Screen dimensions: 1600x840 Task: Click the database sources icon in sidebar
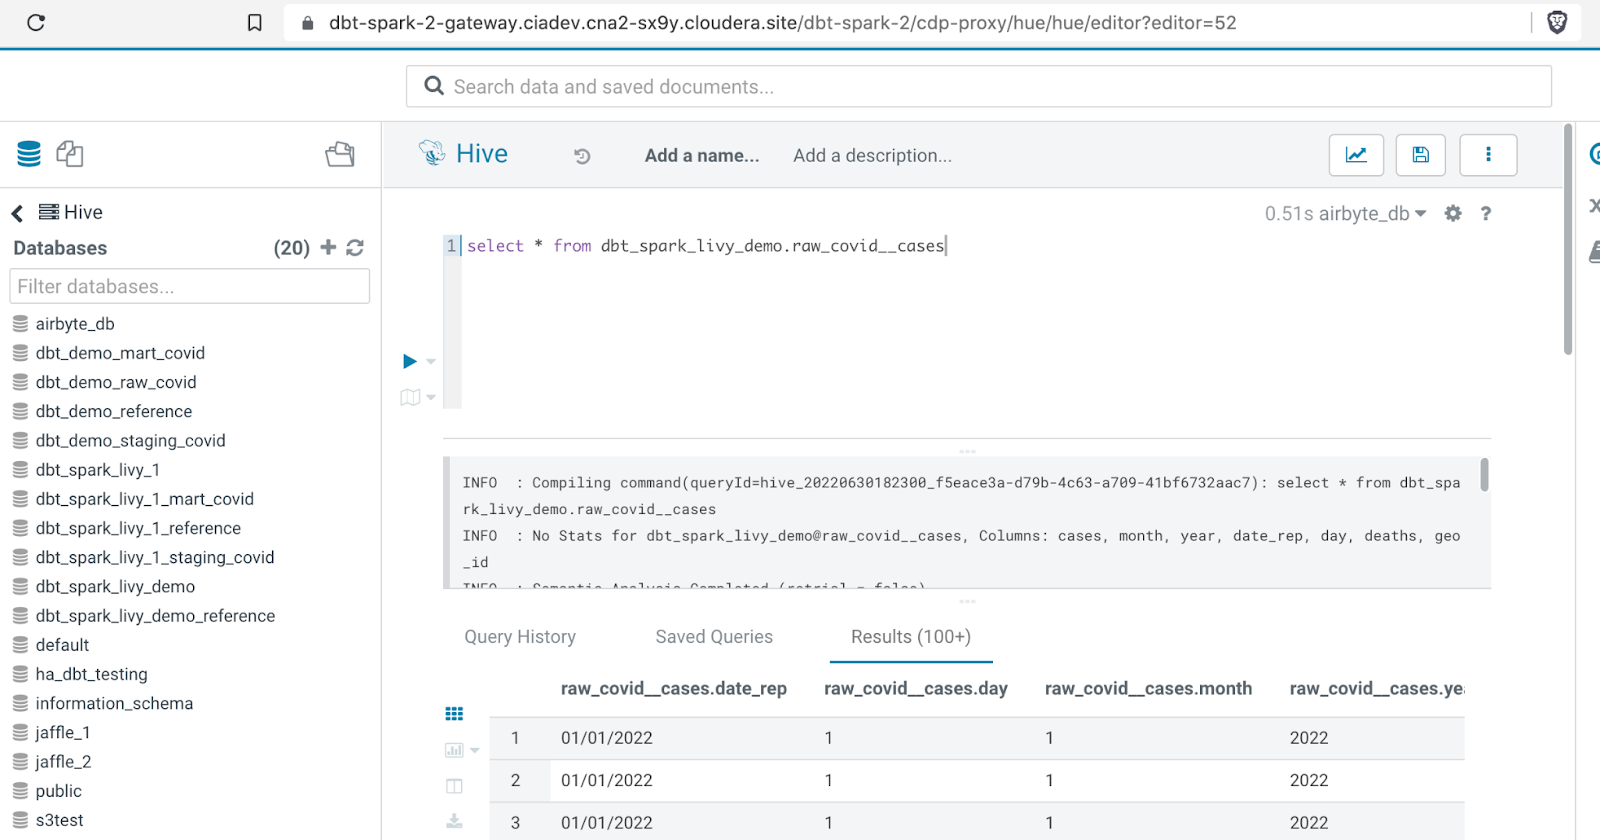[29, 154]
